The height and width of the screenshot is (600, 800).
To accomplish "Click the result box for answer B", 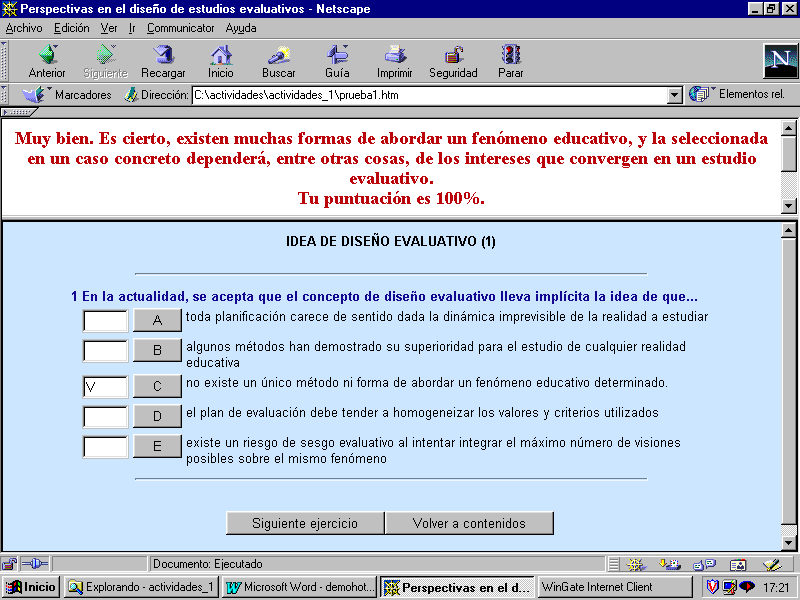I will (105, 351).
